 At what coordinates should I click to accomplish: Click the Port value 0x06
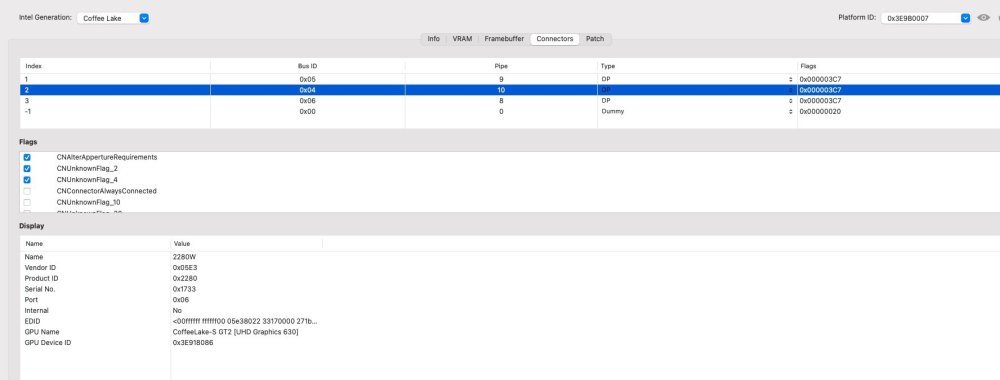click(180, 300)
